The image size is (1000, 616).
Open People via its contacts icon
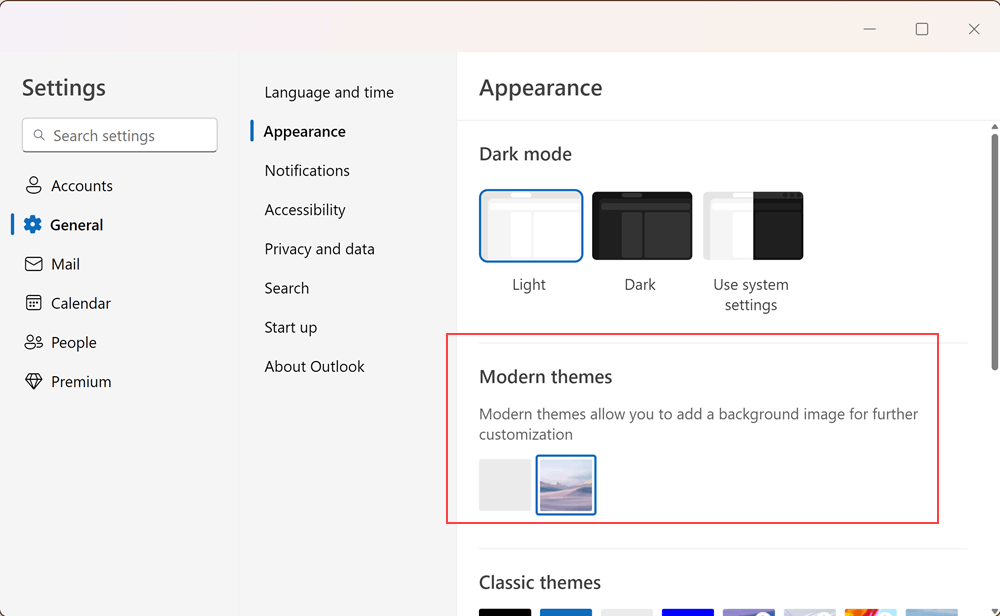[33, 342]
